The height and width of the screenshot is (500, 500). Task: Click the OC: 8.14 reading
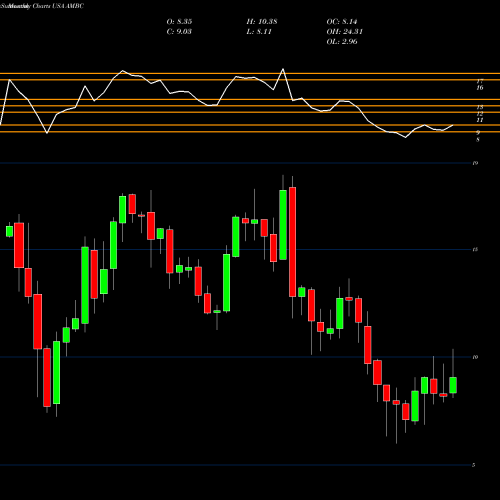342,22
